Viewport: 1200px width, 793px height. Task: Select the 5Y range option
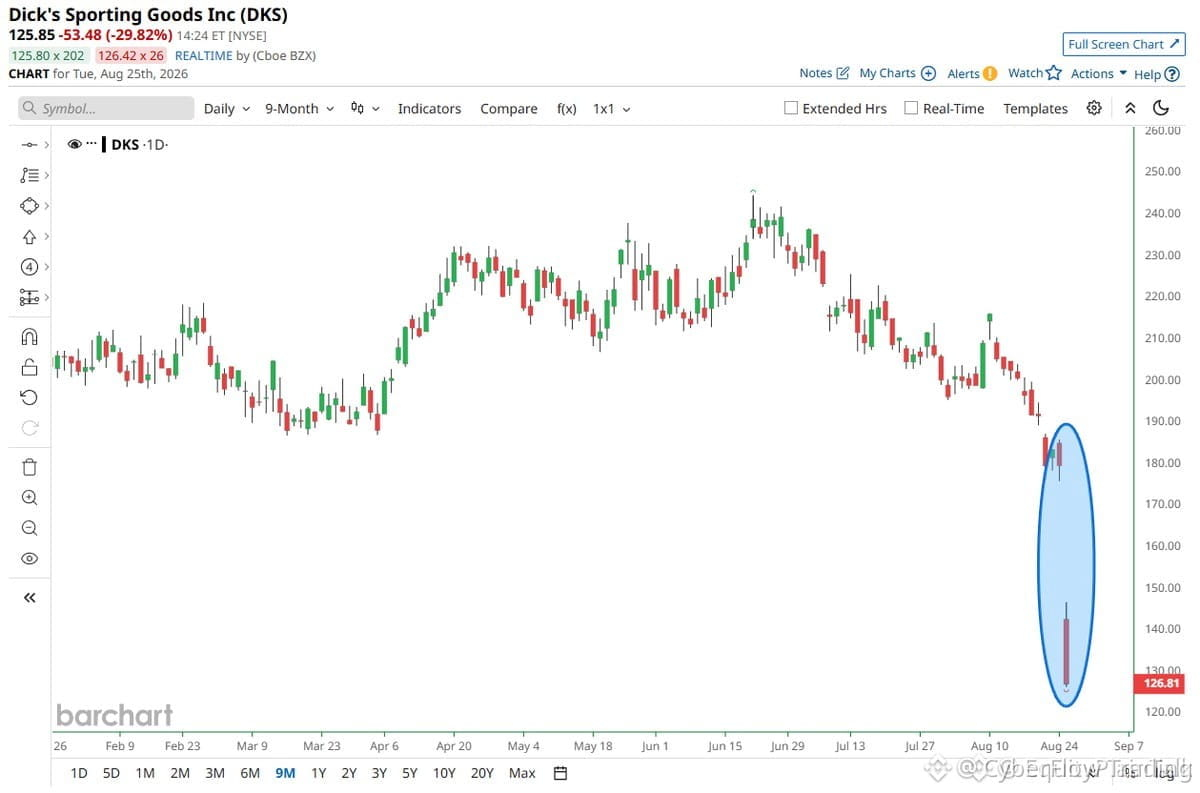point(410,773)
